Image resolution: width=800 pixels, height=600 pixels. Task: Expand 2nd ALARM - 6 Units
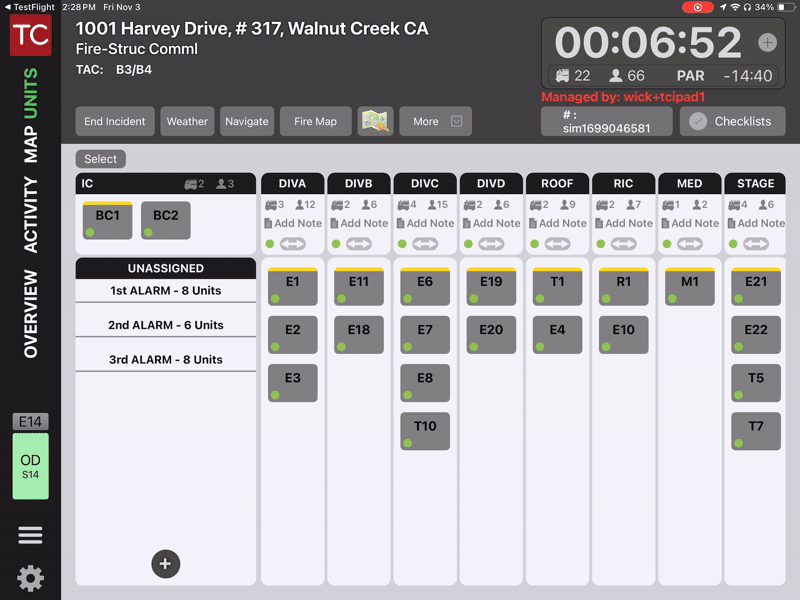166,325
